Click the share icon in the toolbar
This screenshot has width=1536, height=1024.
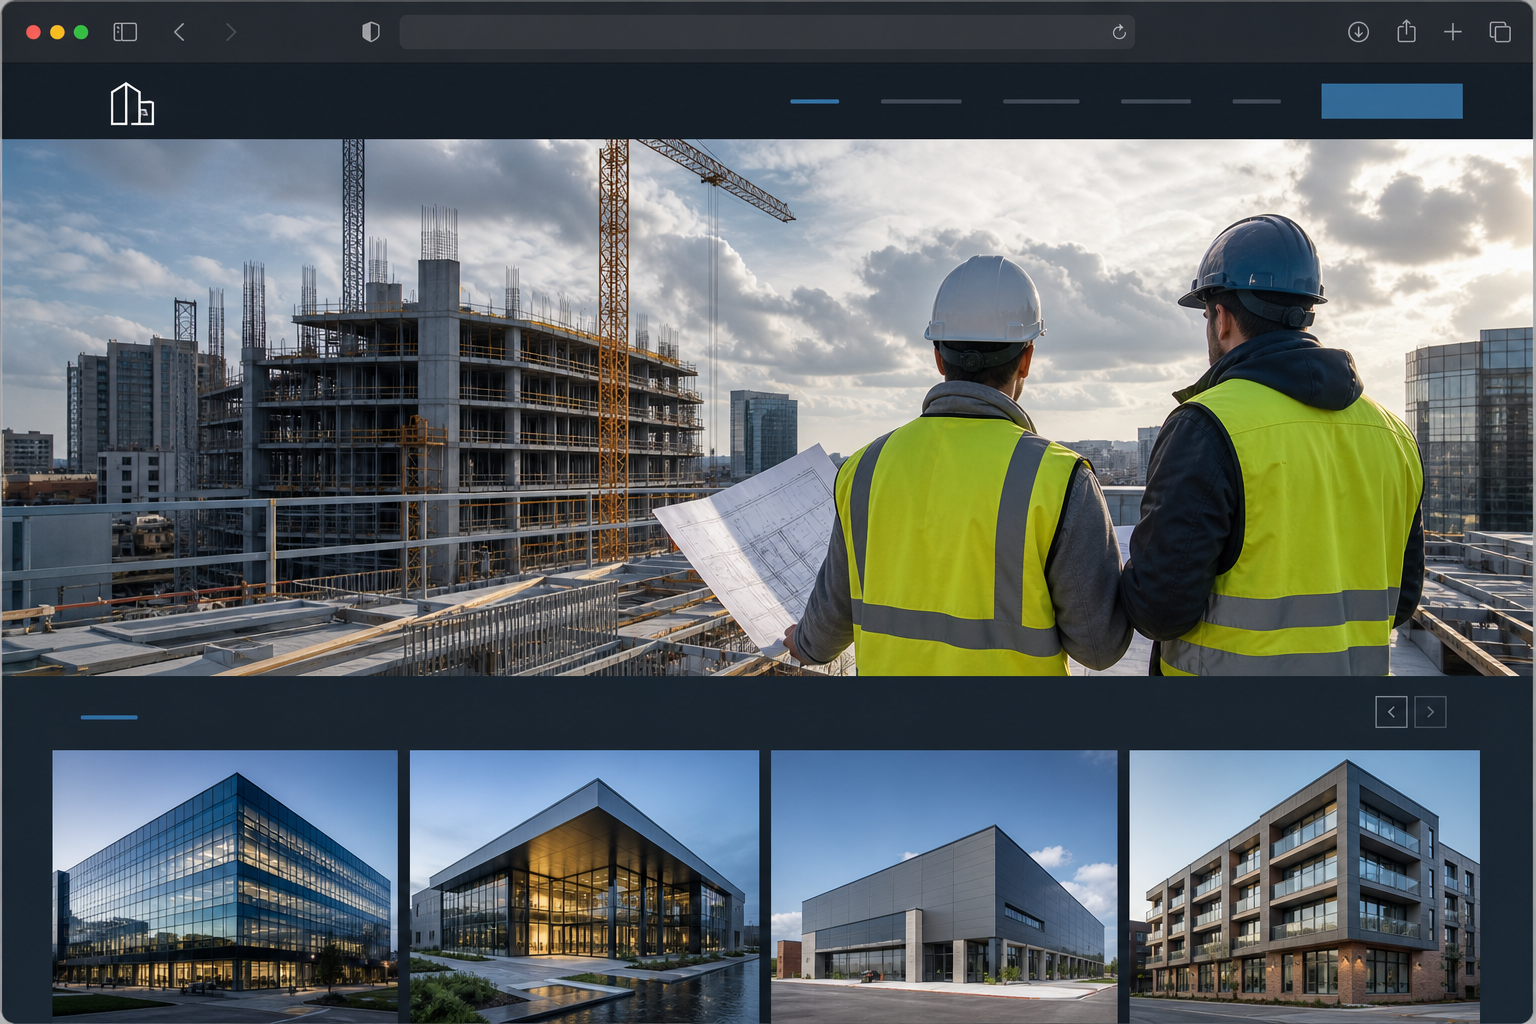click(1406, 31)
